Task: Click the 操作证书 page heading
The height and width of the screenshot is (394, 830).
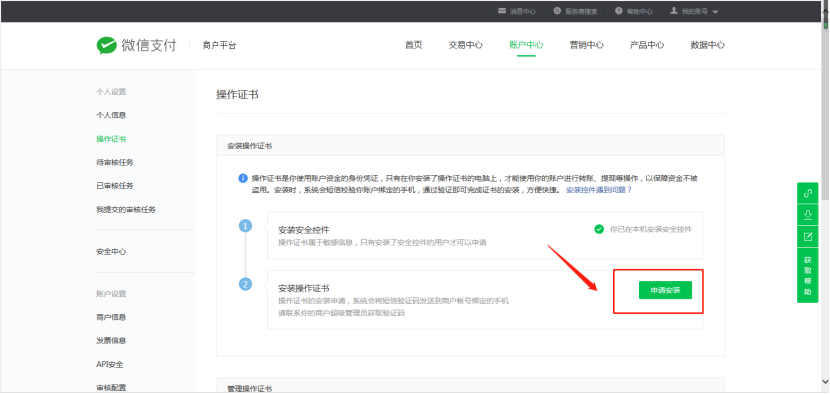Action: [238, 95]
